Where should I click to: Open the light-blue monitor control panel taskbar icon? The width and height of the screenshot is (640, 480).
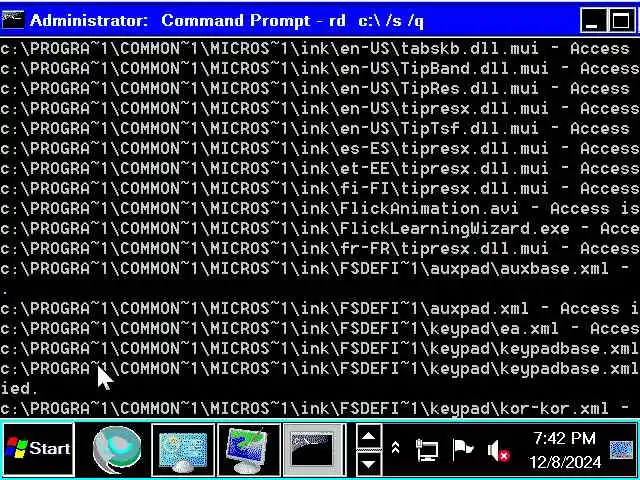pyautogui.click(x=183, y=450)
